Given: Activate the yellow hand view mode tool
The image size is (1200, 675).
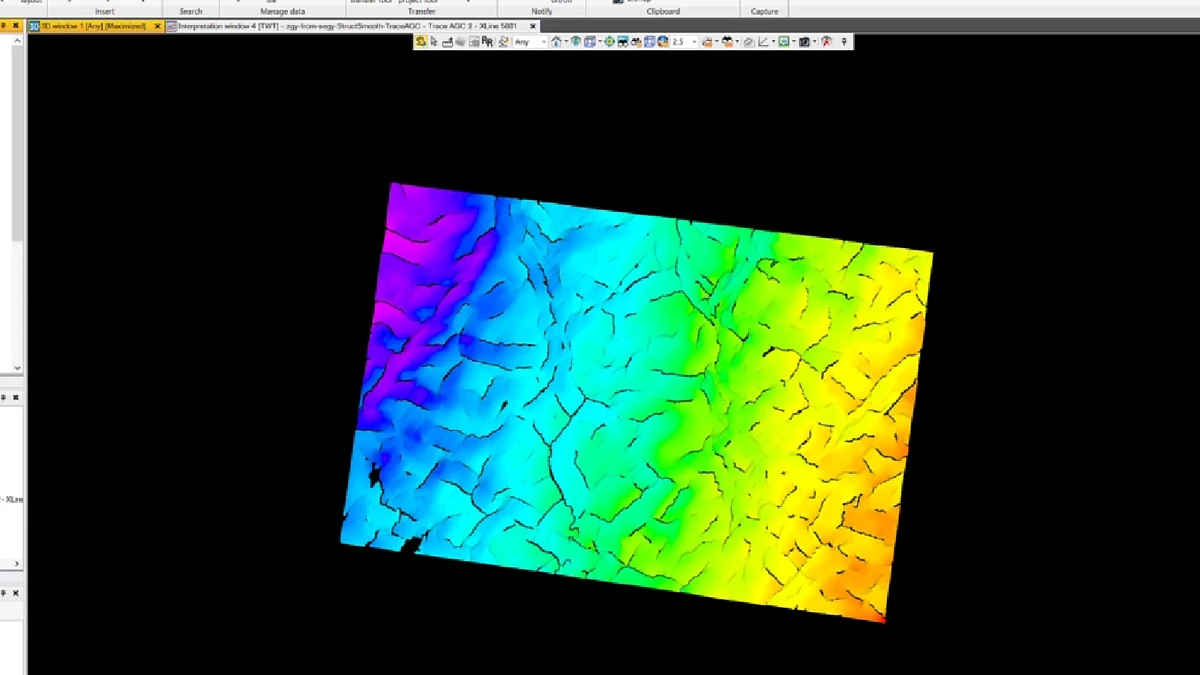Looking at the screenshot, I should point(421,42).
